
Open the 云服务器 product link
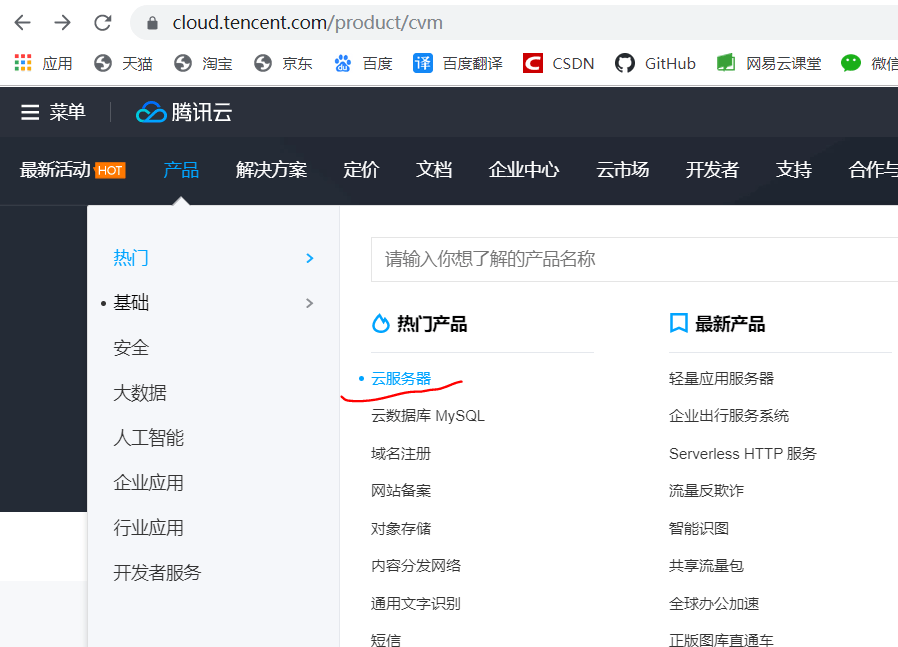(401, 378)
